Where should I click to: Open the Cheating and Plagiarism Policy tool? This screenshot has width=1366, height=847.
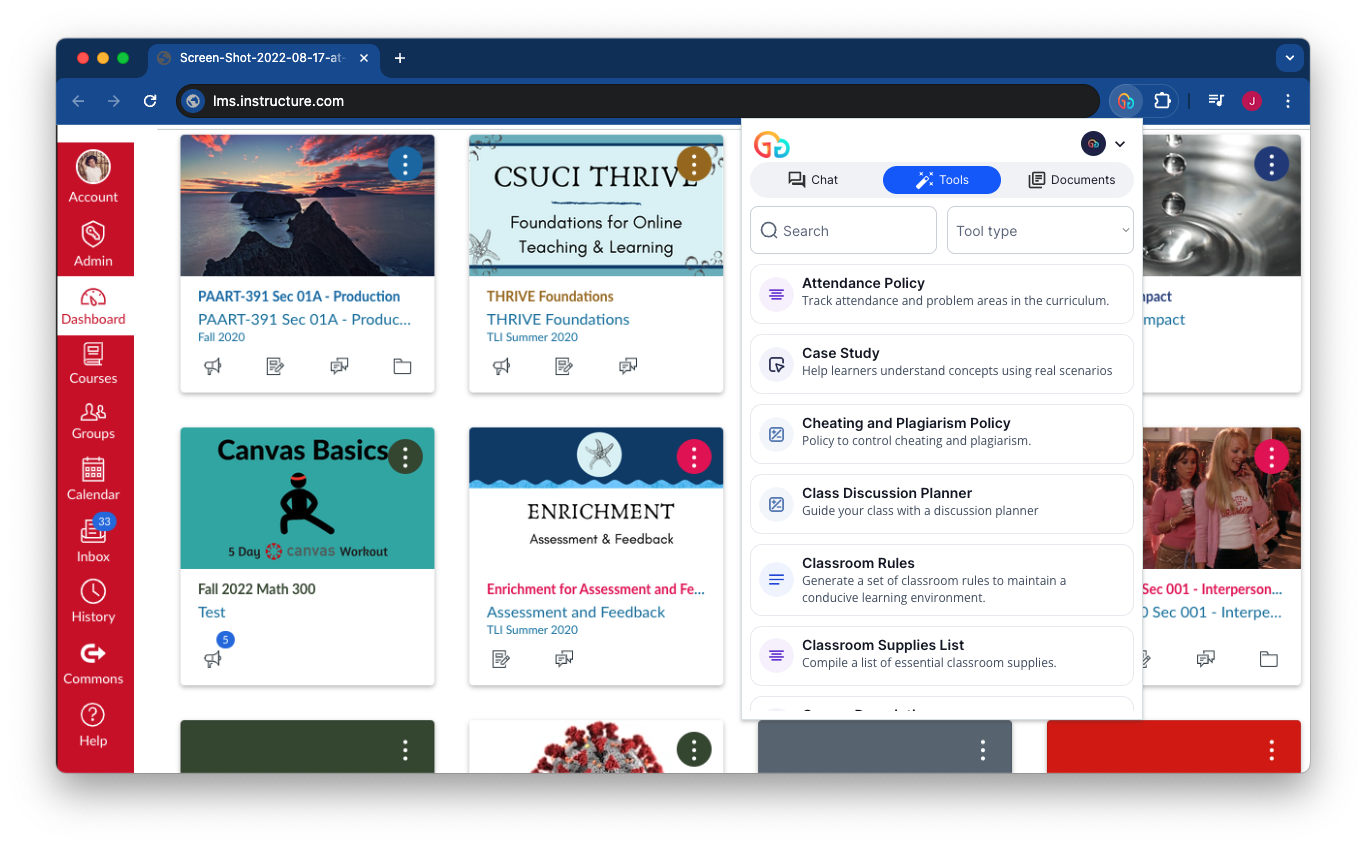pyautogui.click(x=942, y=434)
